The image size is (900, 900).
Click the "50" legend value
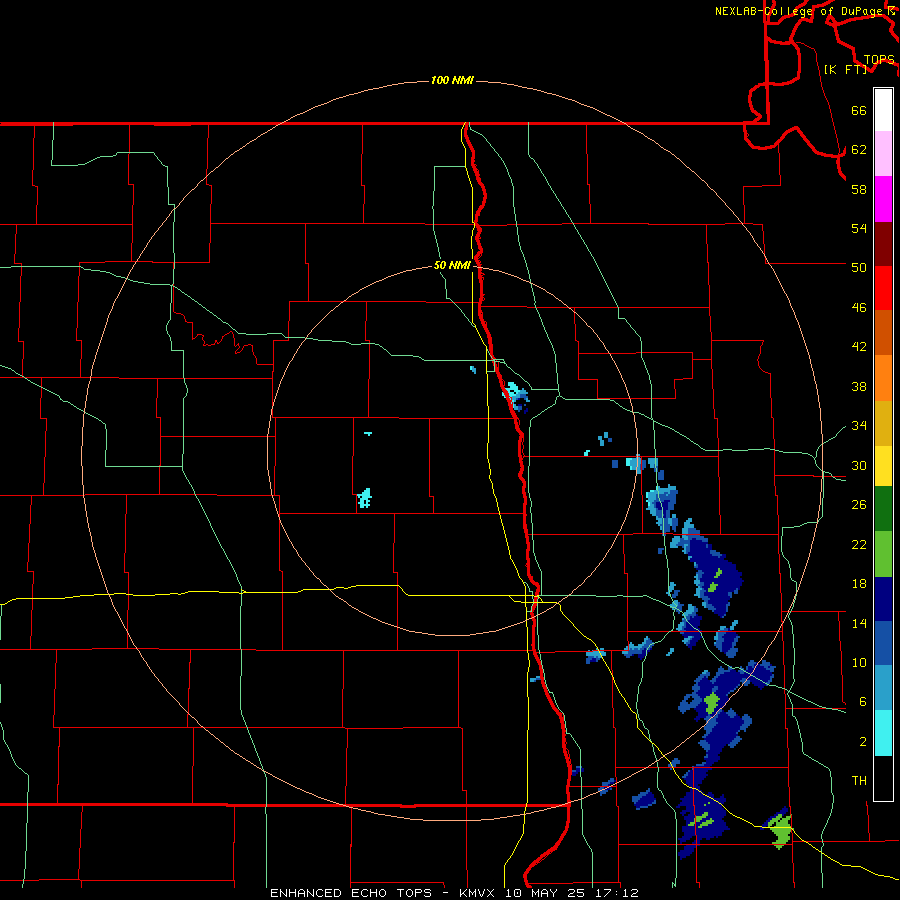click(859, 267)
